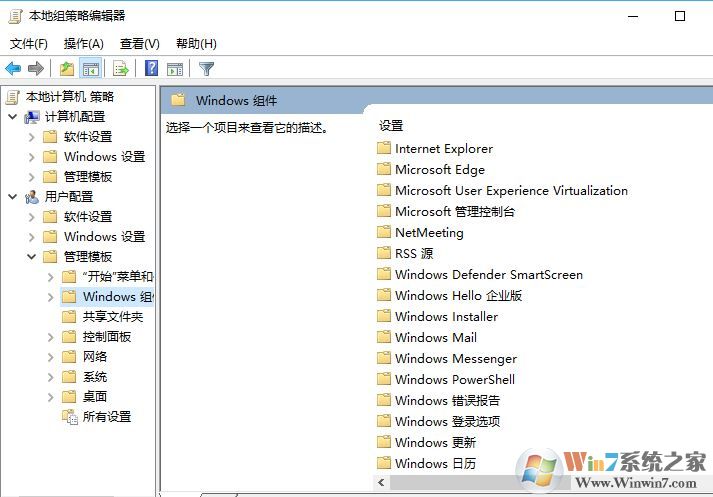Viewport: 713px width, 497px height.
Task: Click the Windows 组件 header folder icon
Action: coord(178,100)
